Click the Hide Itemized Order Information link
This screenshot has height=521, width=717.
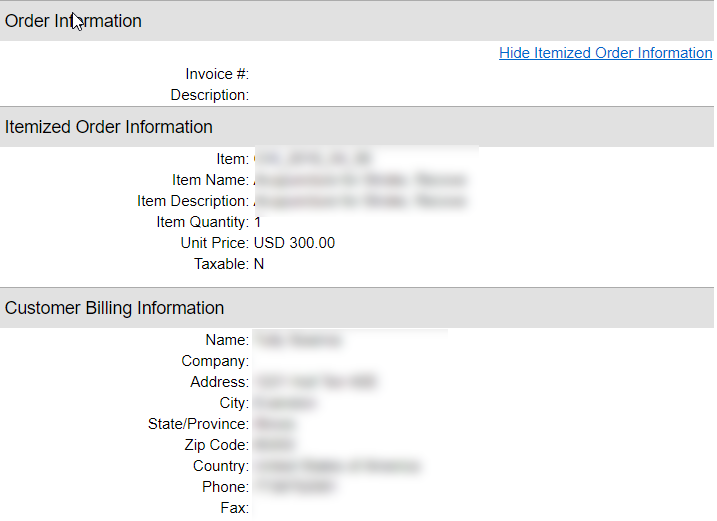pos(605,53)
